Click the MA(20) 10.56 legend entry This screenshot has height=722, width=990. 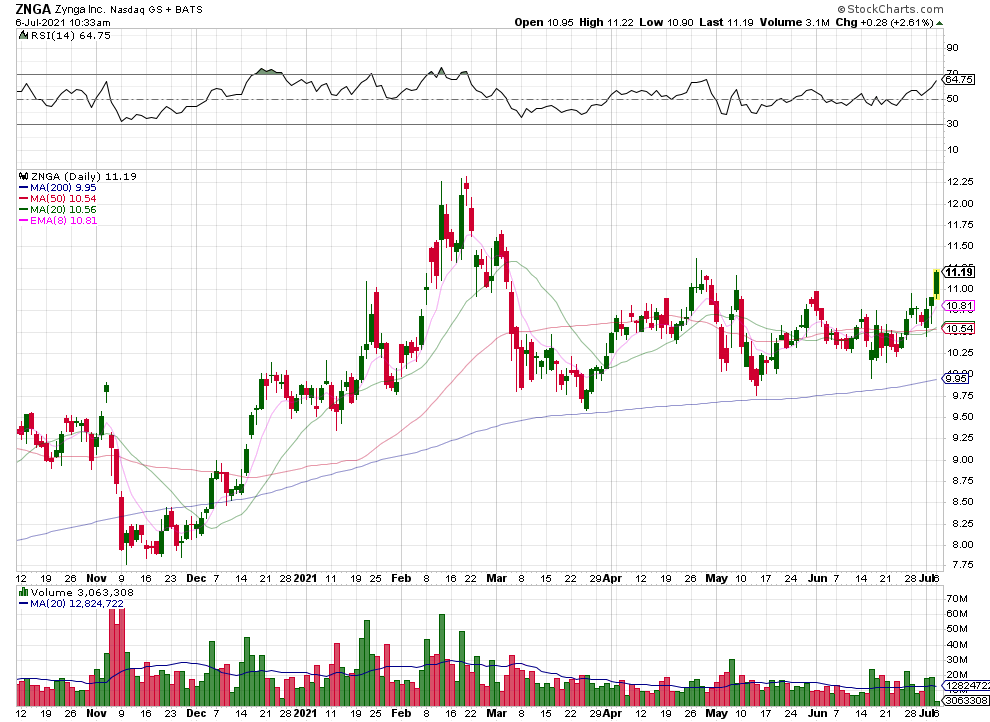[63, 210]
